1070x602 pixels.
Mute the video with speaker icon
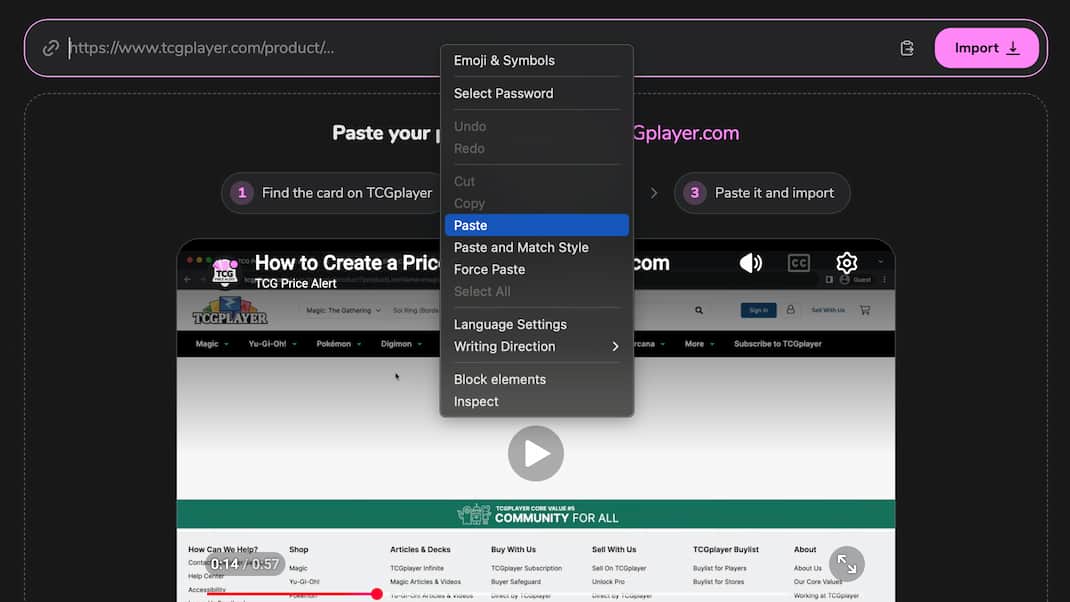point(751,263)
